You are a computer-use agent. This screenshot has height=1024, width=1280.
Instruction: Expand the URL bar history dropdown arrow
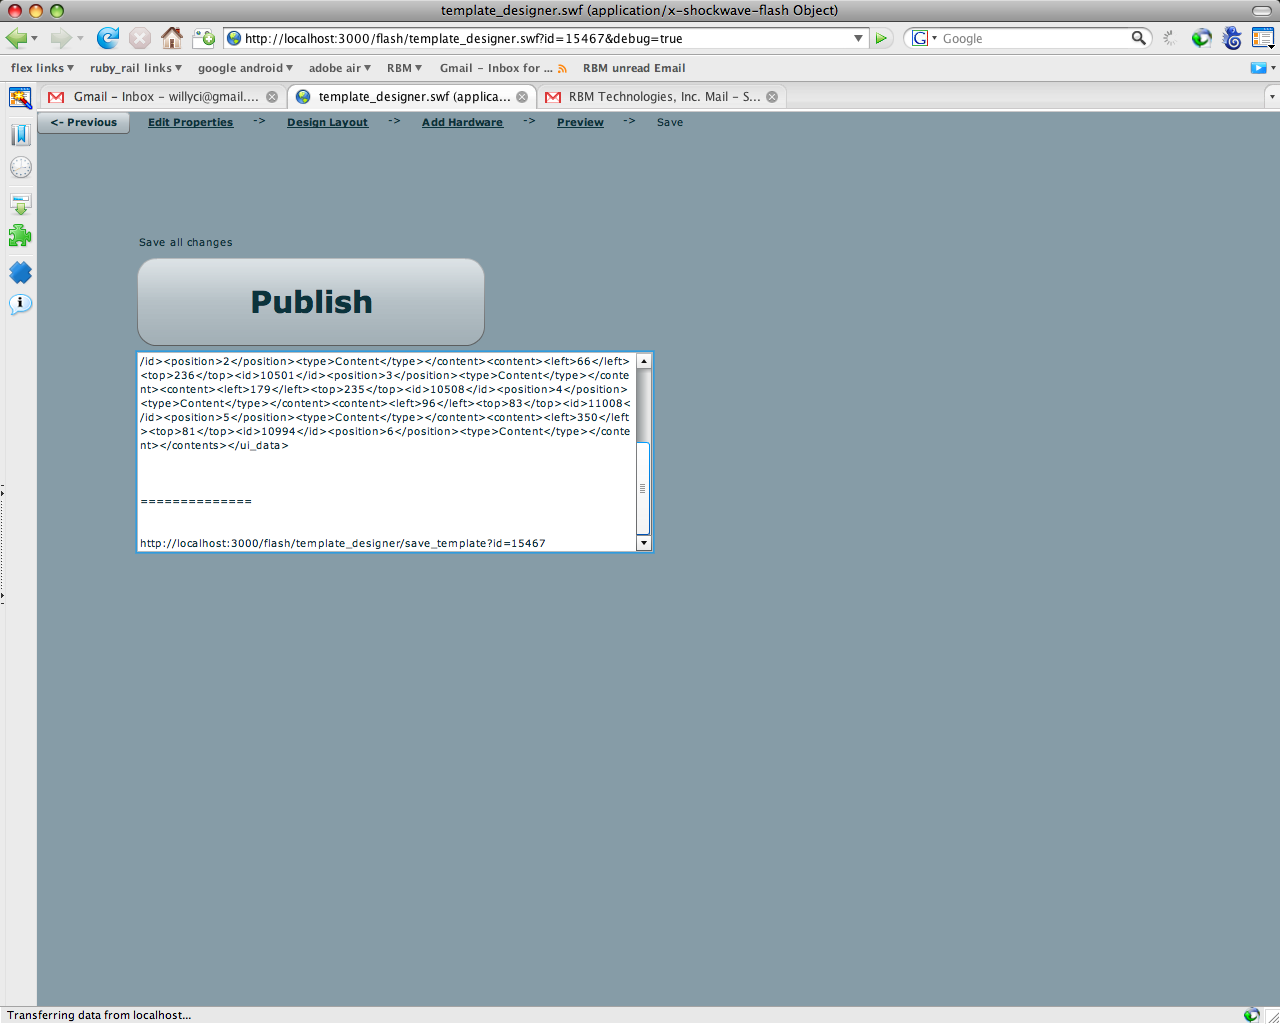coord(858,38)
